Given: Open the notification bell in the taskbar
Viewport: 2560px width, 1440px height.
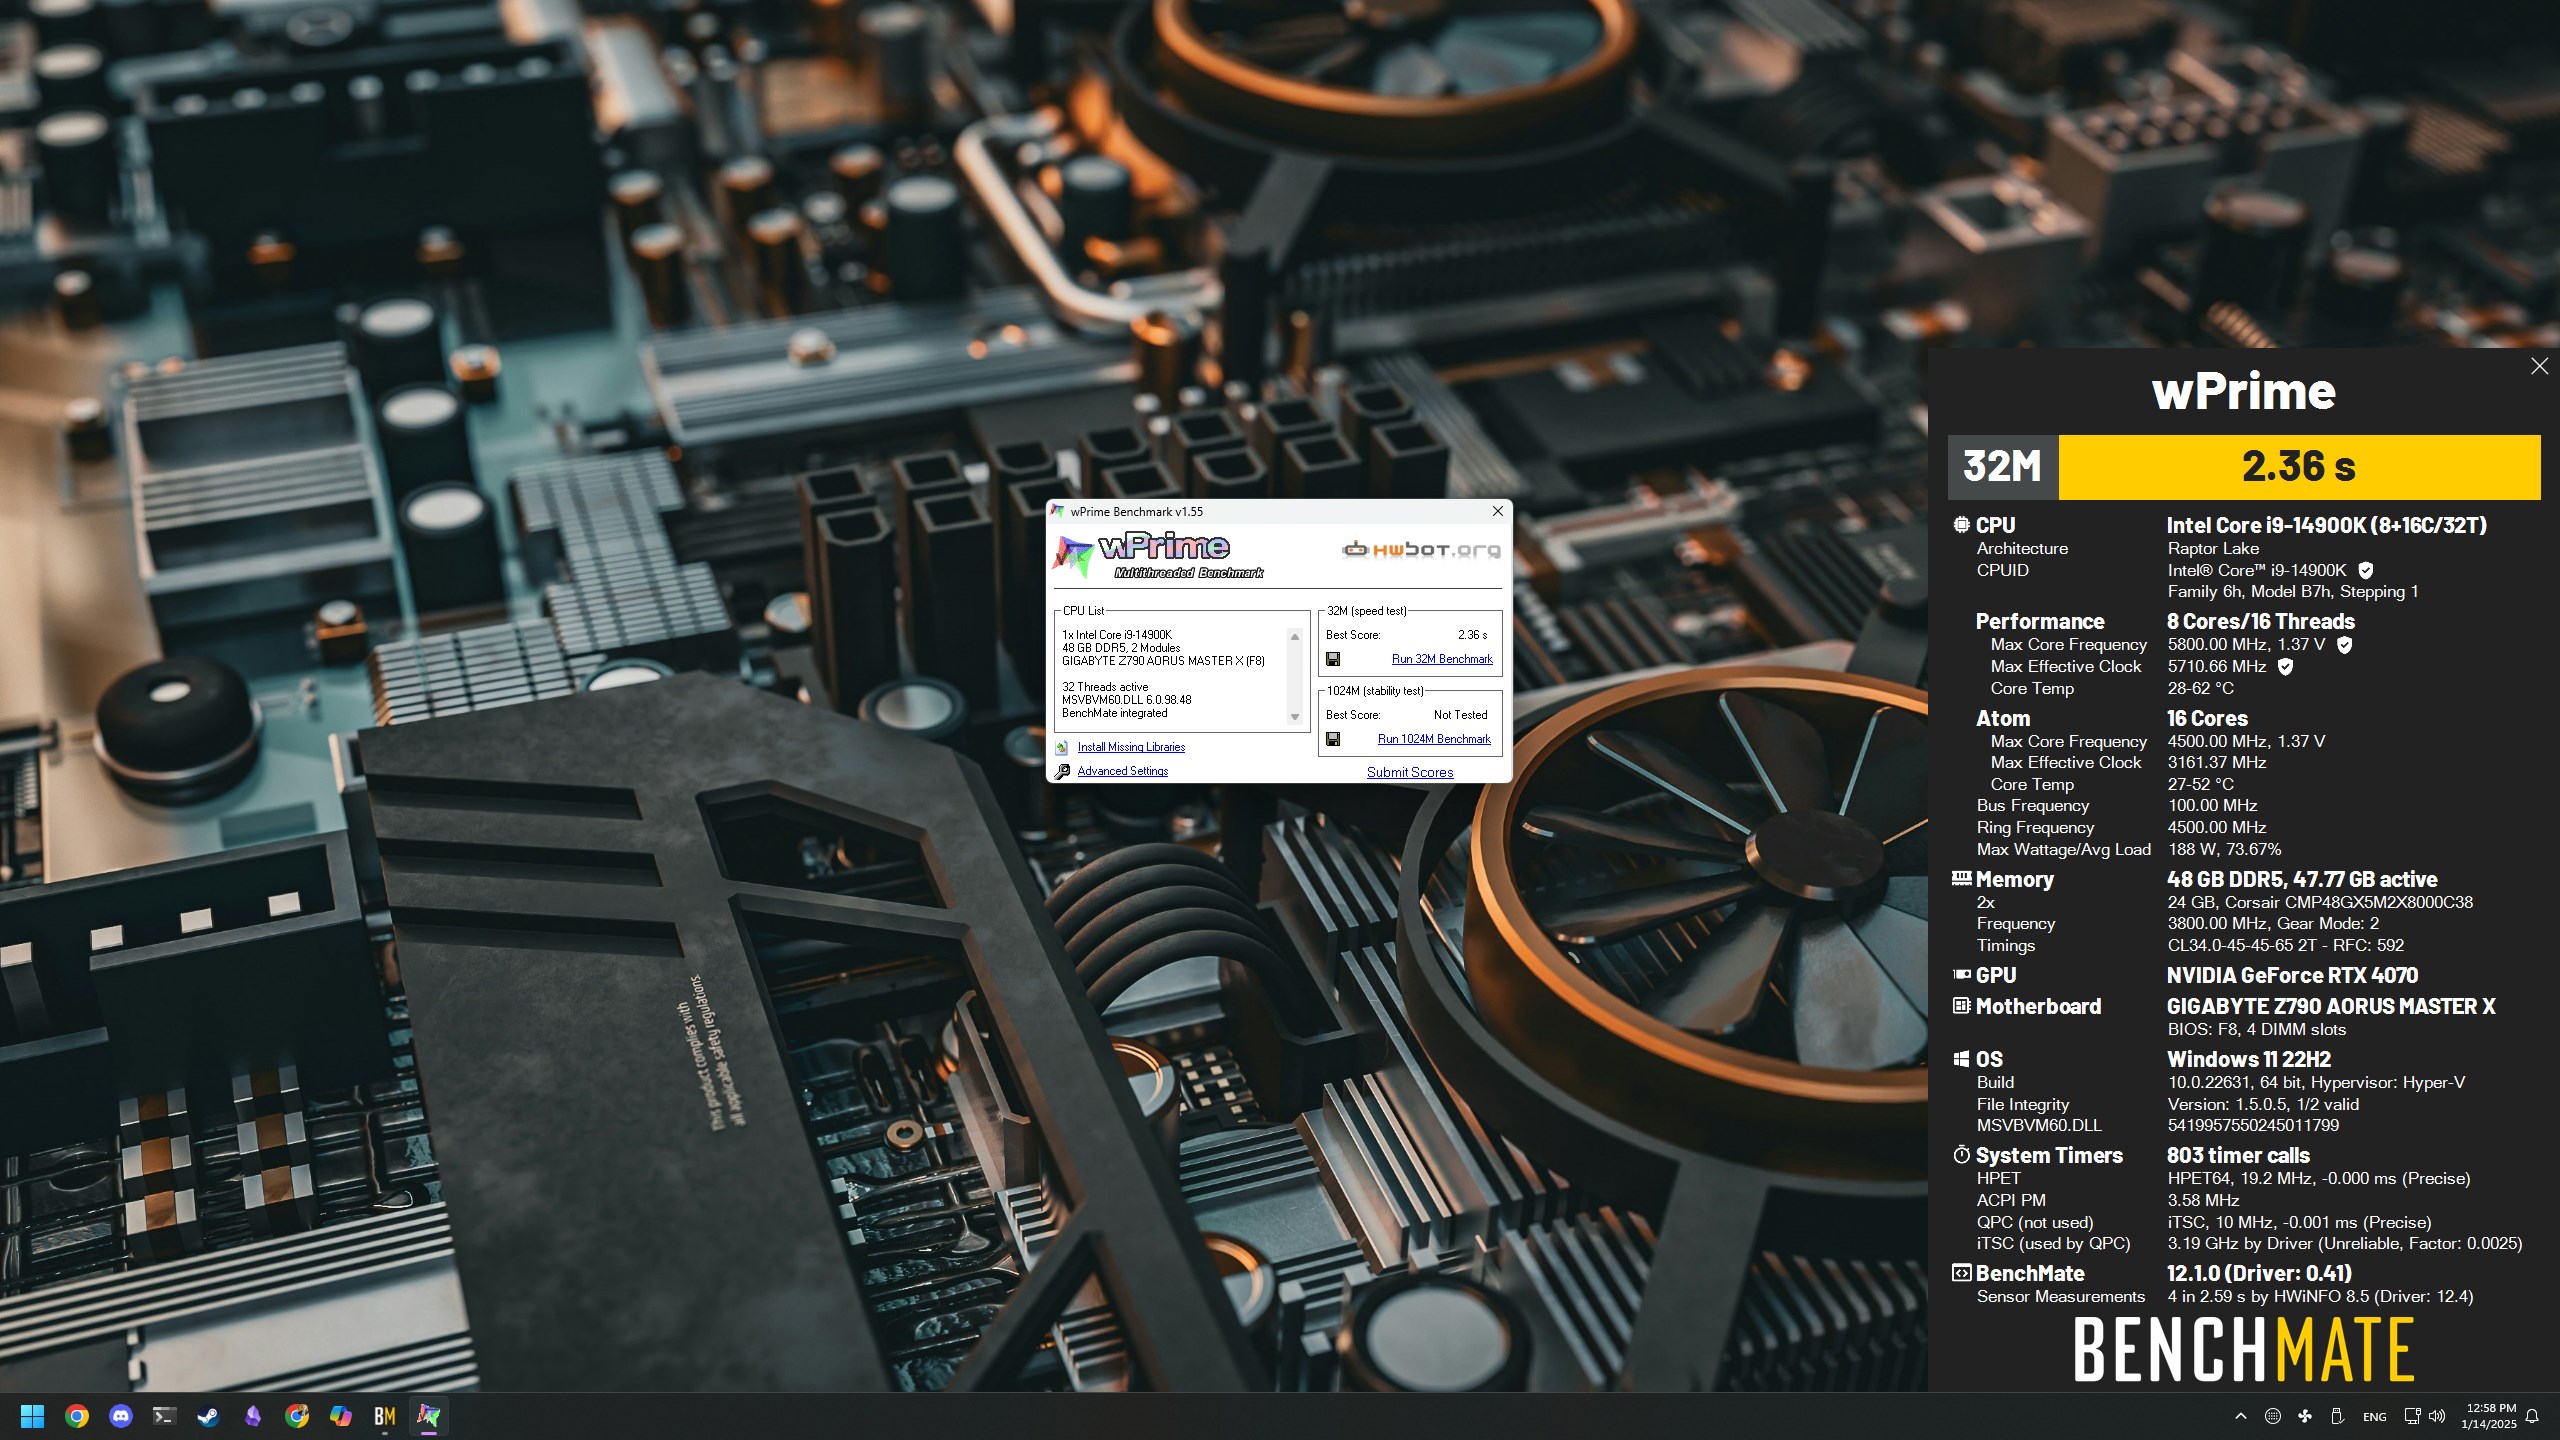Looking at the screenshot, I should pyautogui.click(x=2533, y=1416).
